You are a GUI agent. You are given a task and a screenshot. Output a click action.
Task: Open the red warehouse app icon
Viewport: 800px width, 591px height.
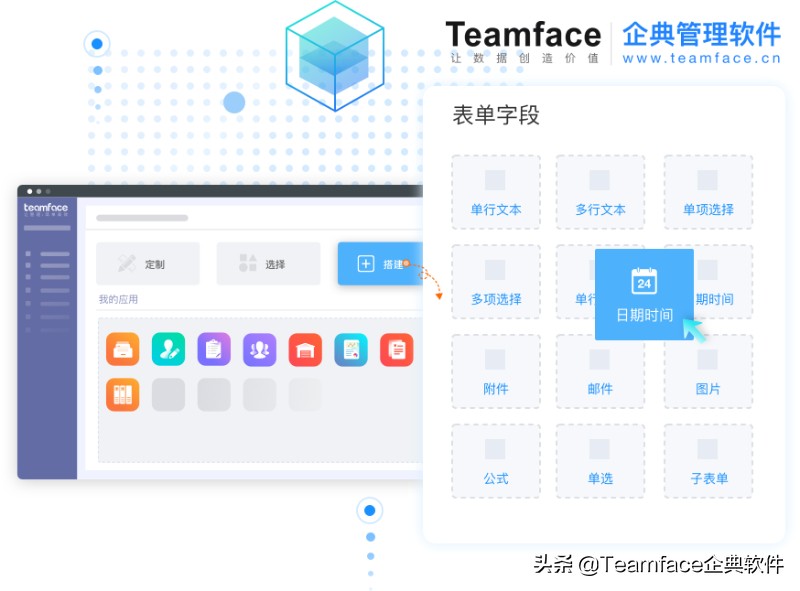(305, 350)
